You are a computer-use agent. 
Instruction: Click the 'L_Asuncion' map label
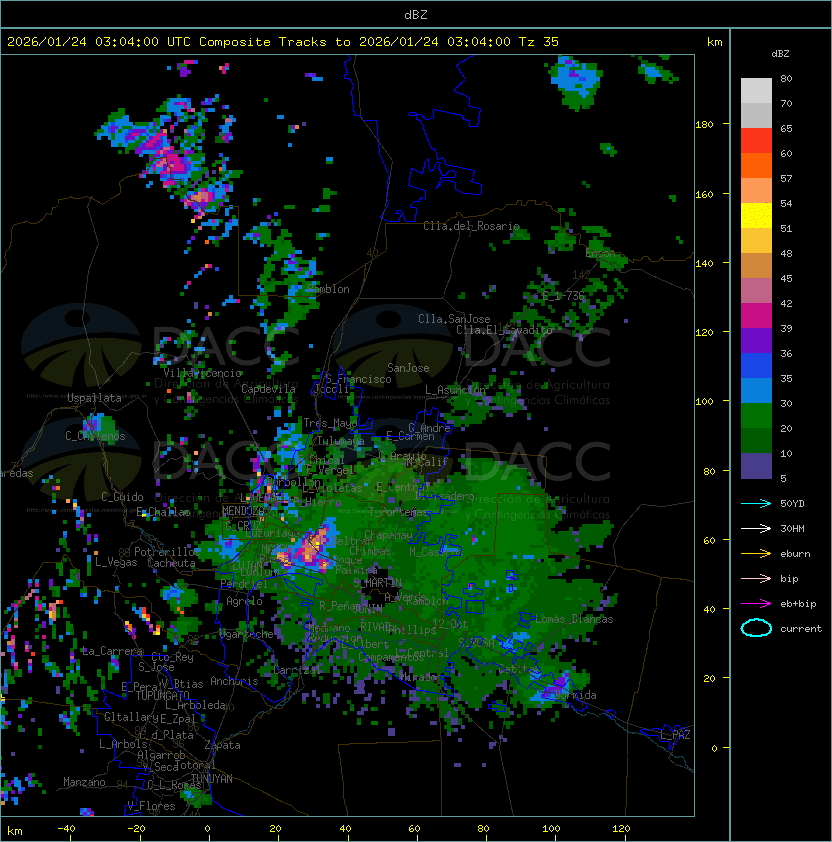coord(455,390)
